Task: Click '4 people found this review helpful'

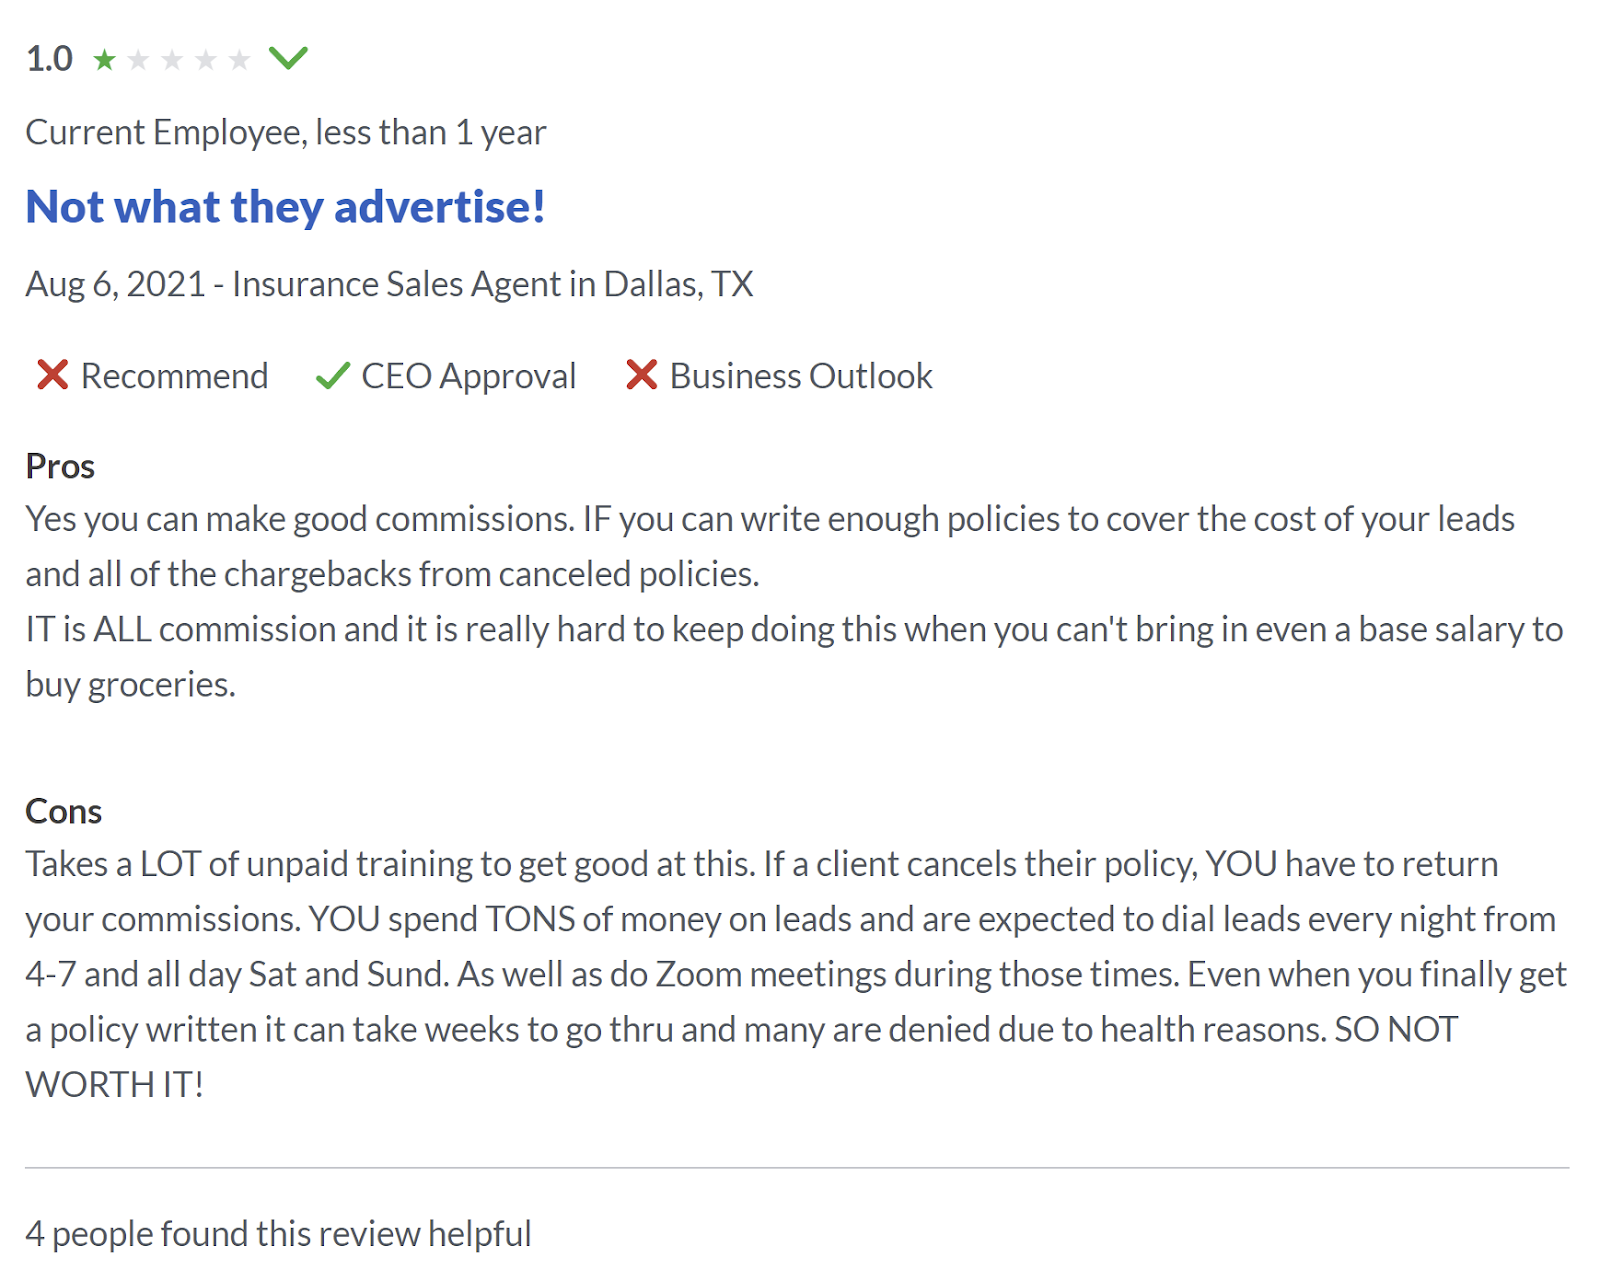Action: click(x=278, y=1234)
